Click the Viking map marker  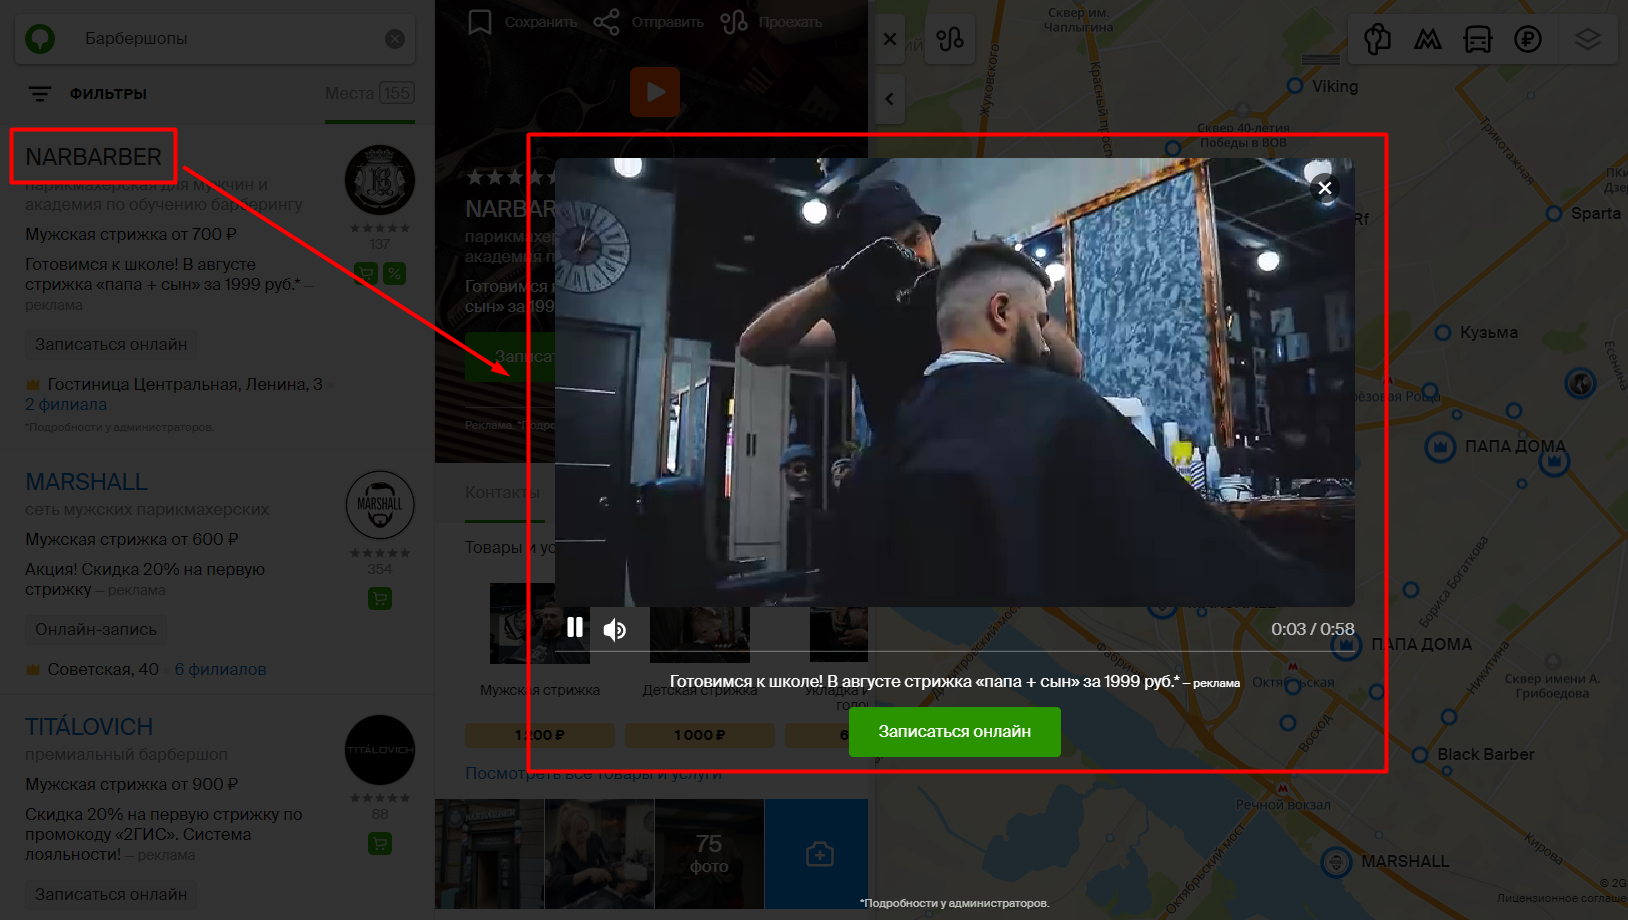(x=1295, y=86)
